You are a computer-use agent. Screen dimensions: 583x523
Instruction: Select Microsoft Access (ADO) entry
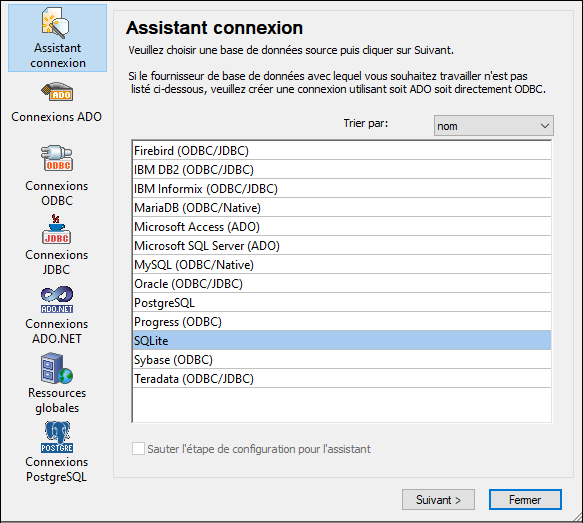coord(342,226)
